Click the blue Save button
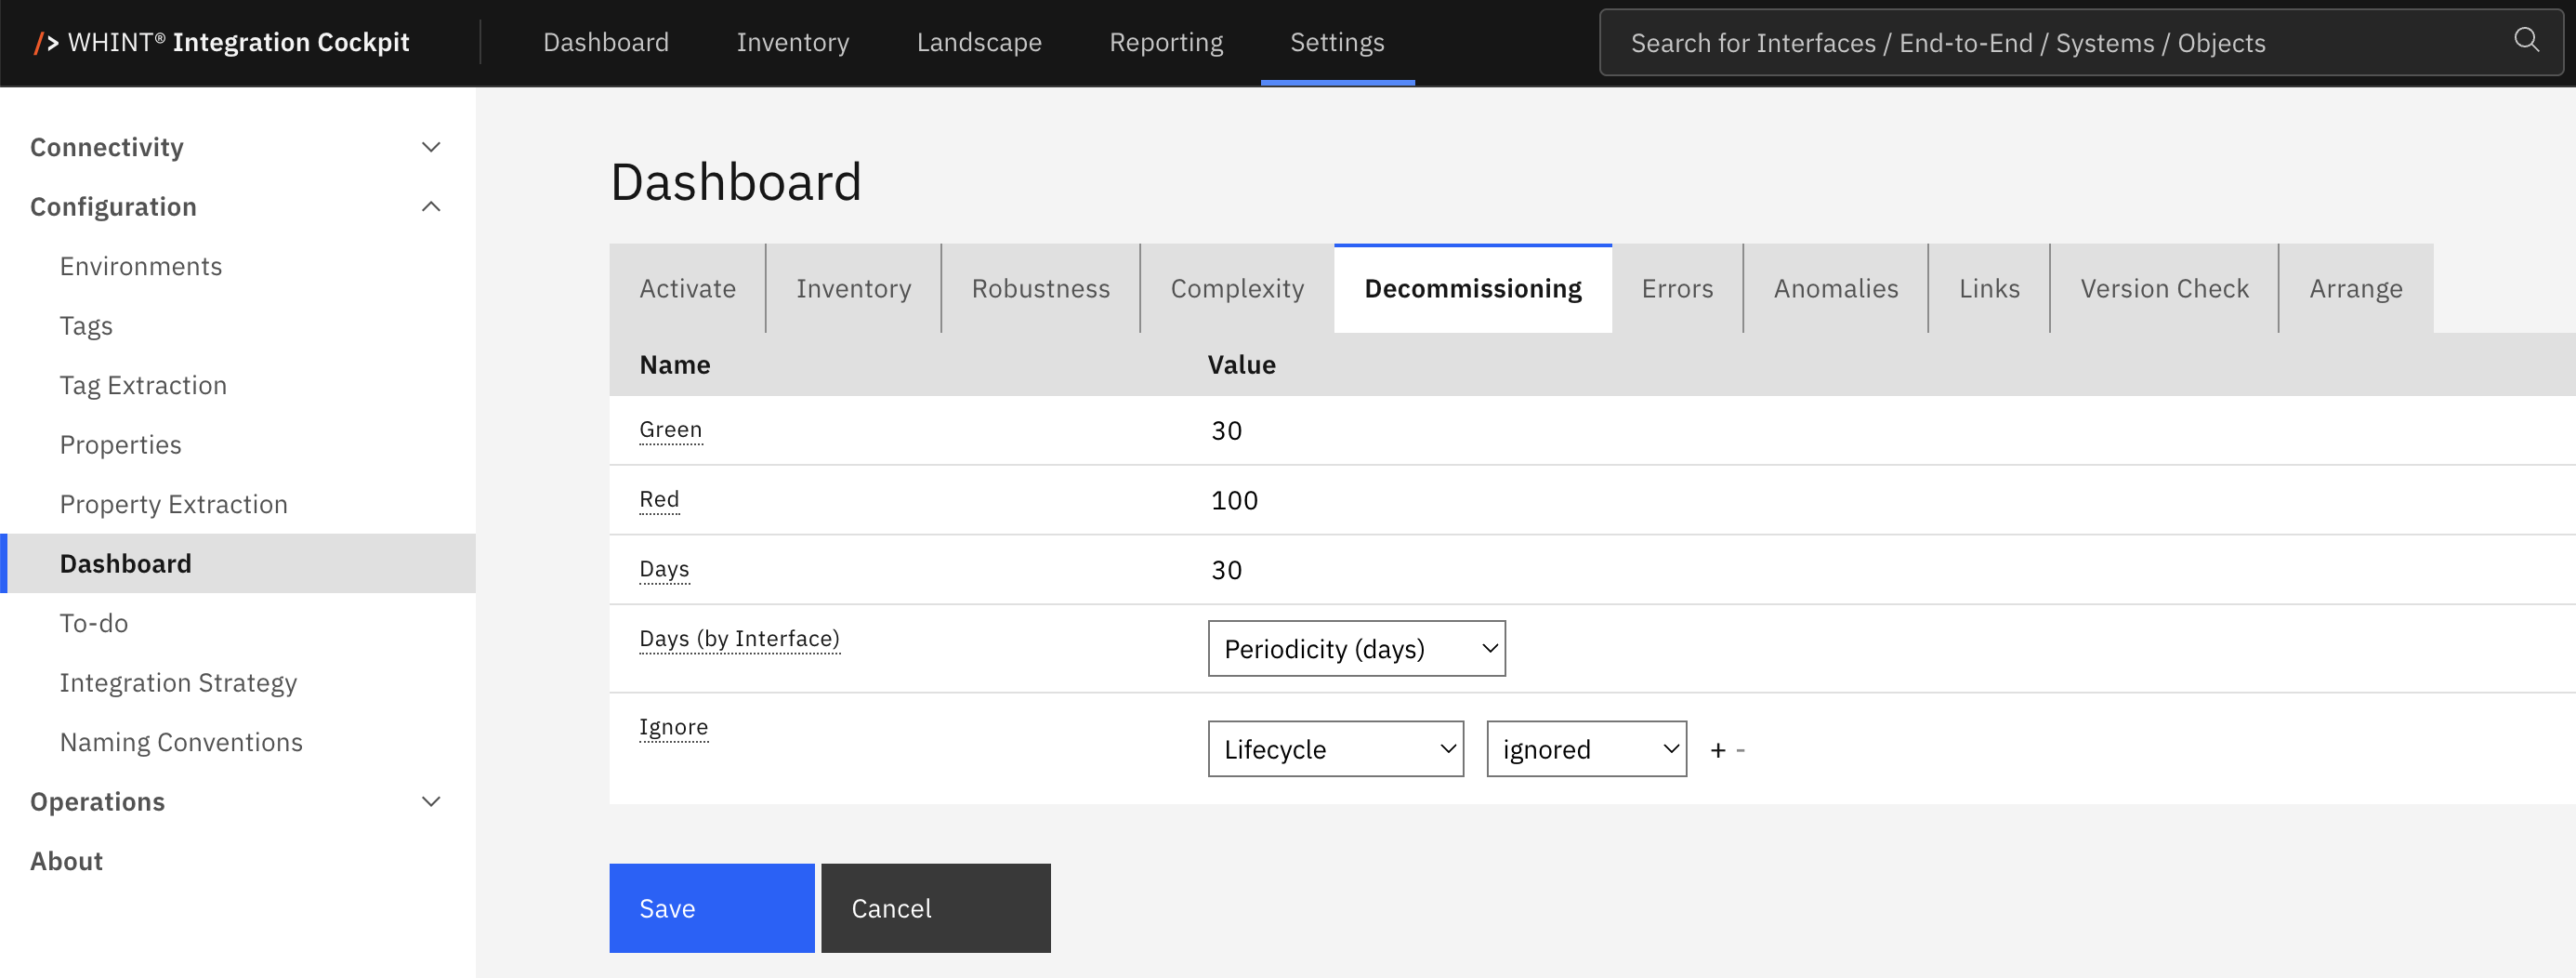The width and height of the screenshot is (2576, 978). pos(711,908)
